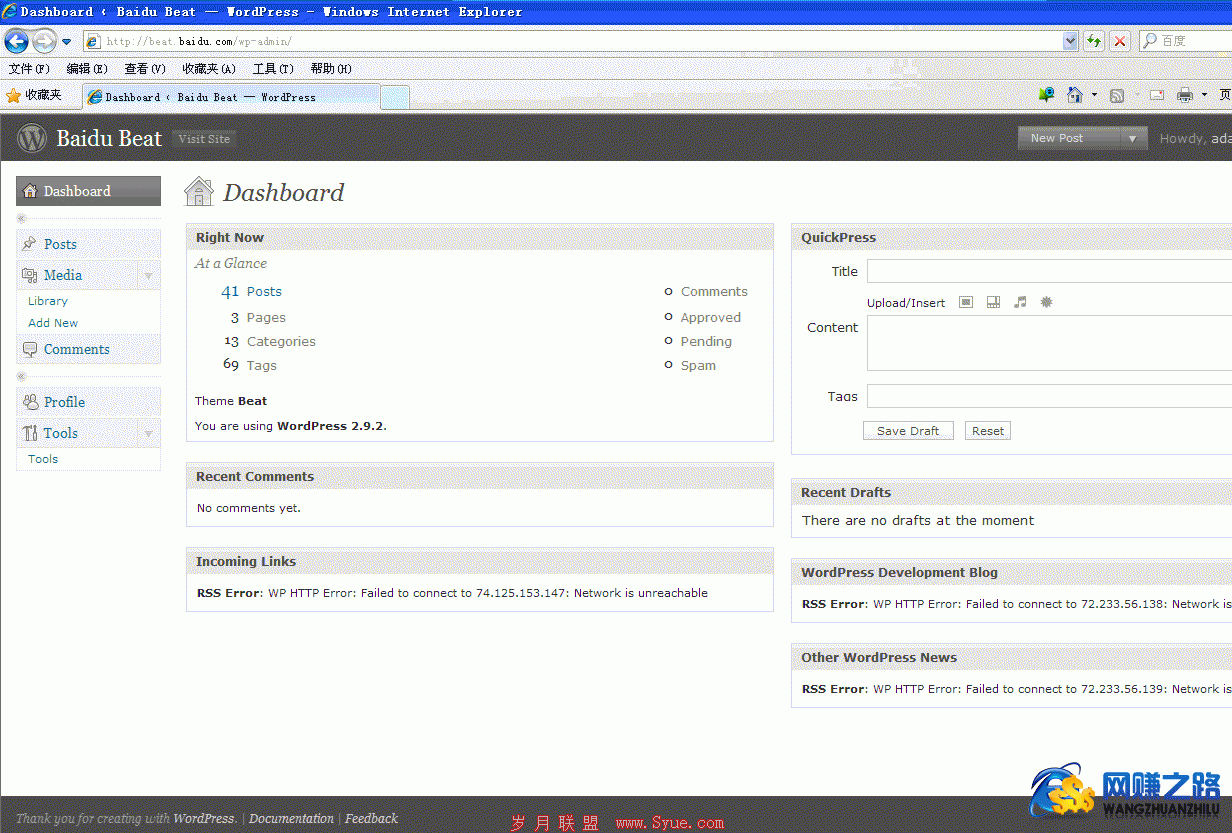1232x833 pixels.
Task: Click the pushpin icon of the sidebar Posts menu
Action: point(30,244)
